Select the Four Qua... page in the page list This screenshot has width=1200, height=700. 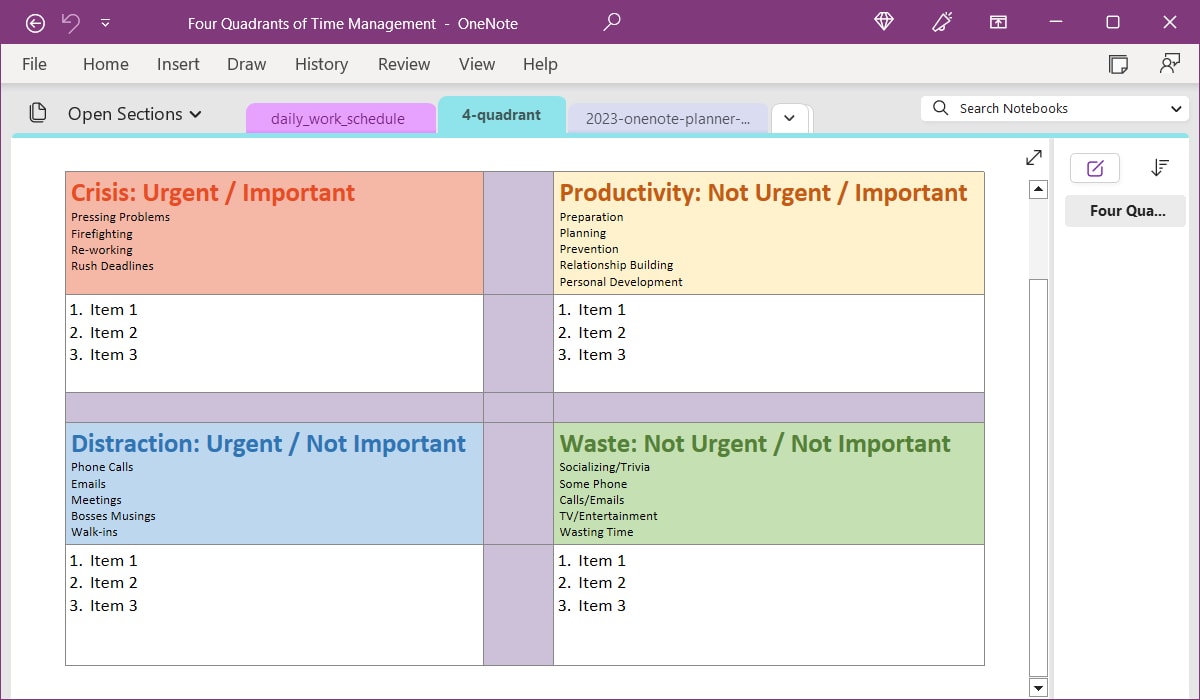[1124, 211]
